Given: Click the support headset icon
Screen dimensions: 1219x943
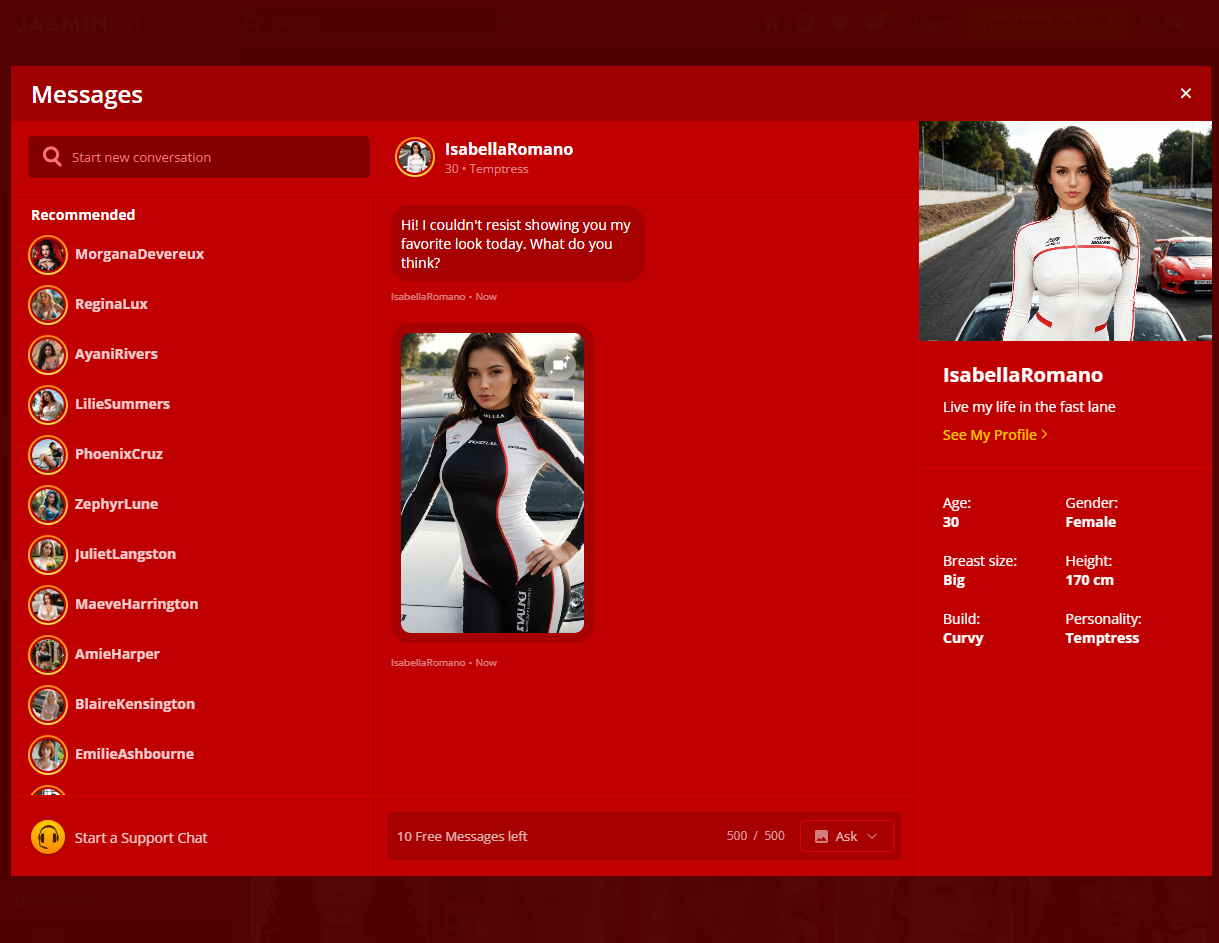Looking at the screenshot, I should [x=48, y=837].
